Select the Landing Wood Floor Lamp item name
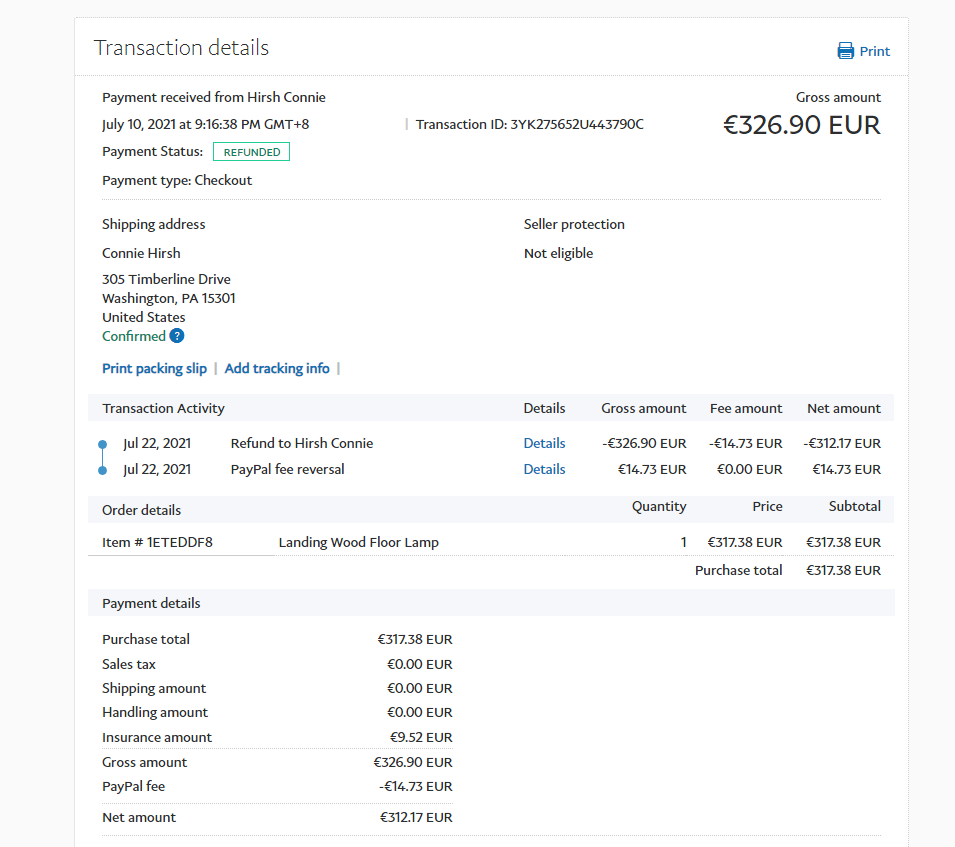 pos(358,542)
